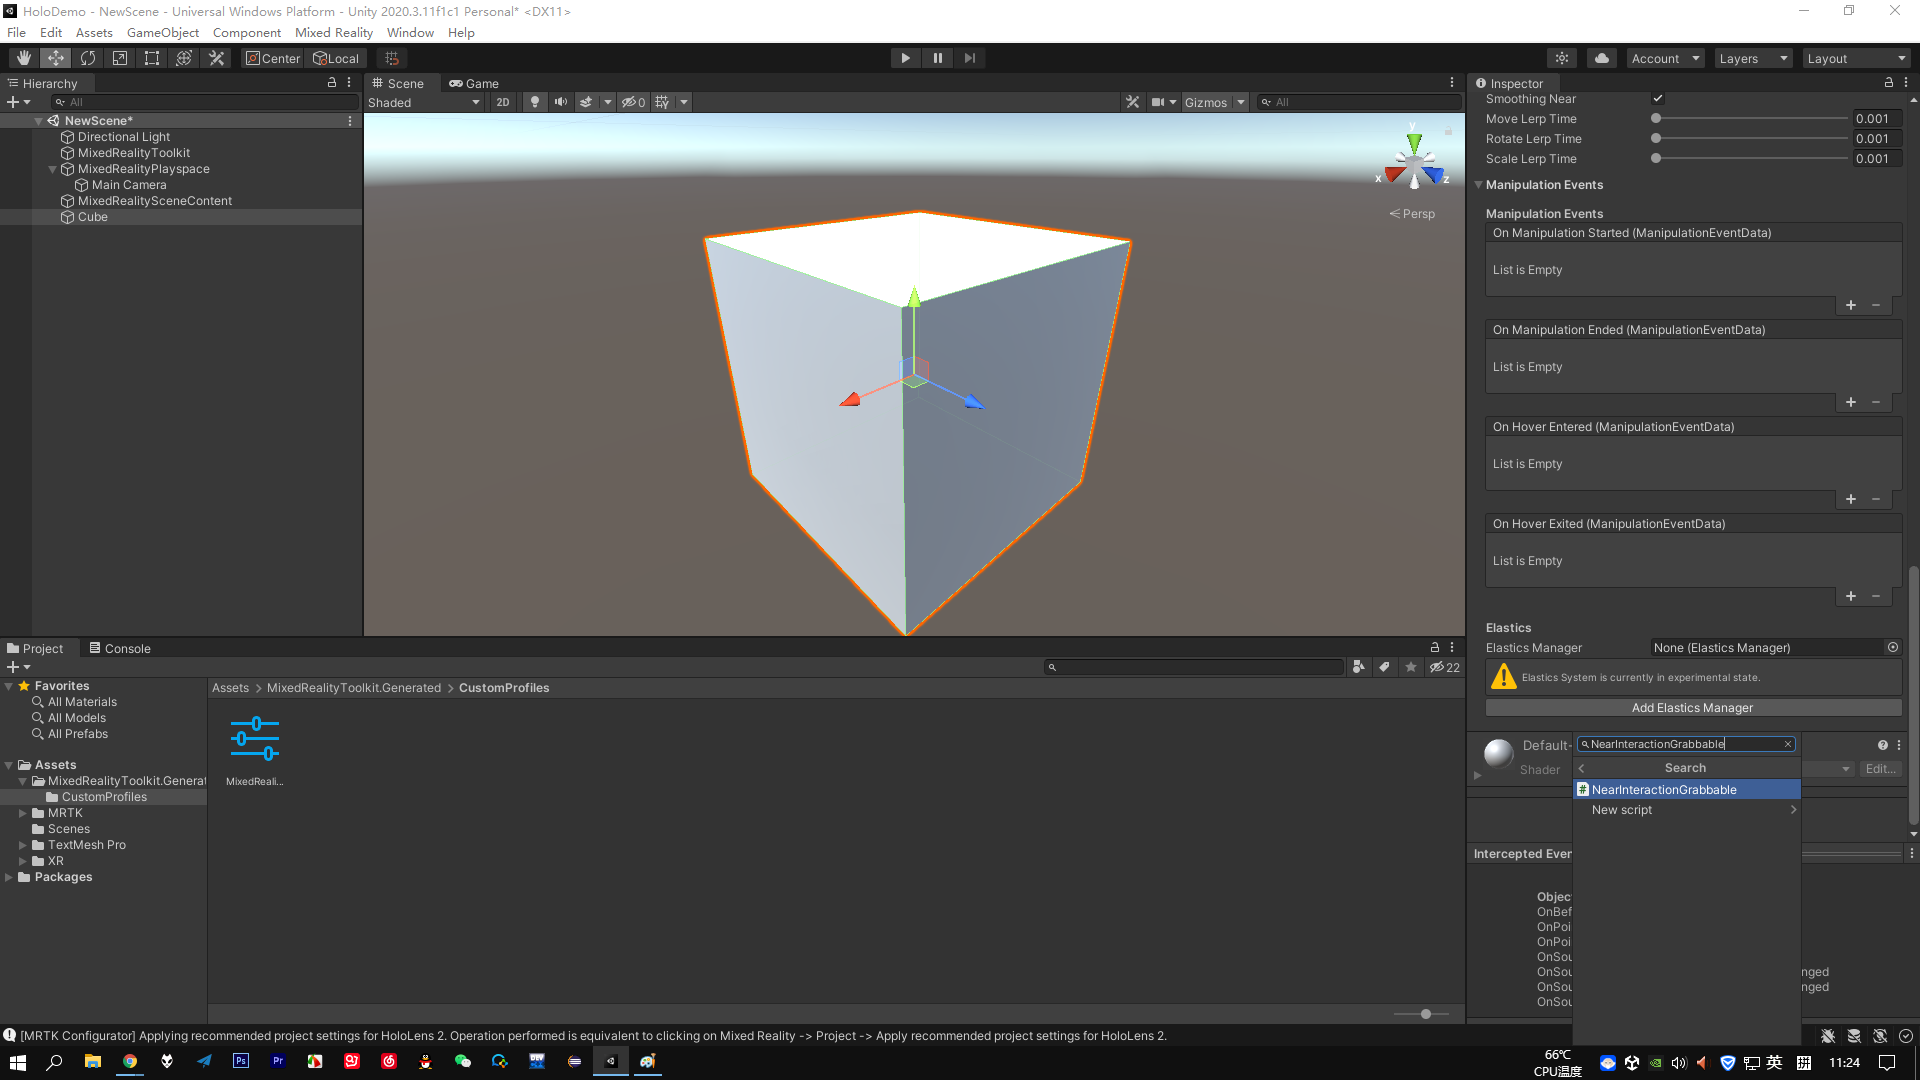
Task: Select the Rotate tool
Action: click(x=88, y=57)
